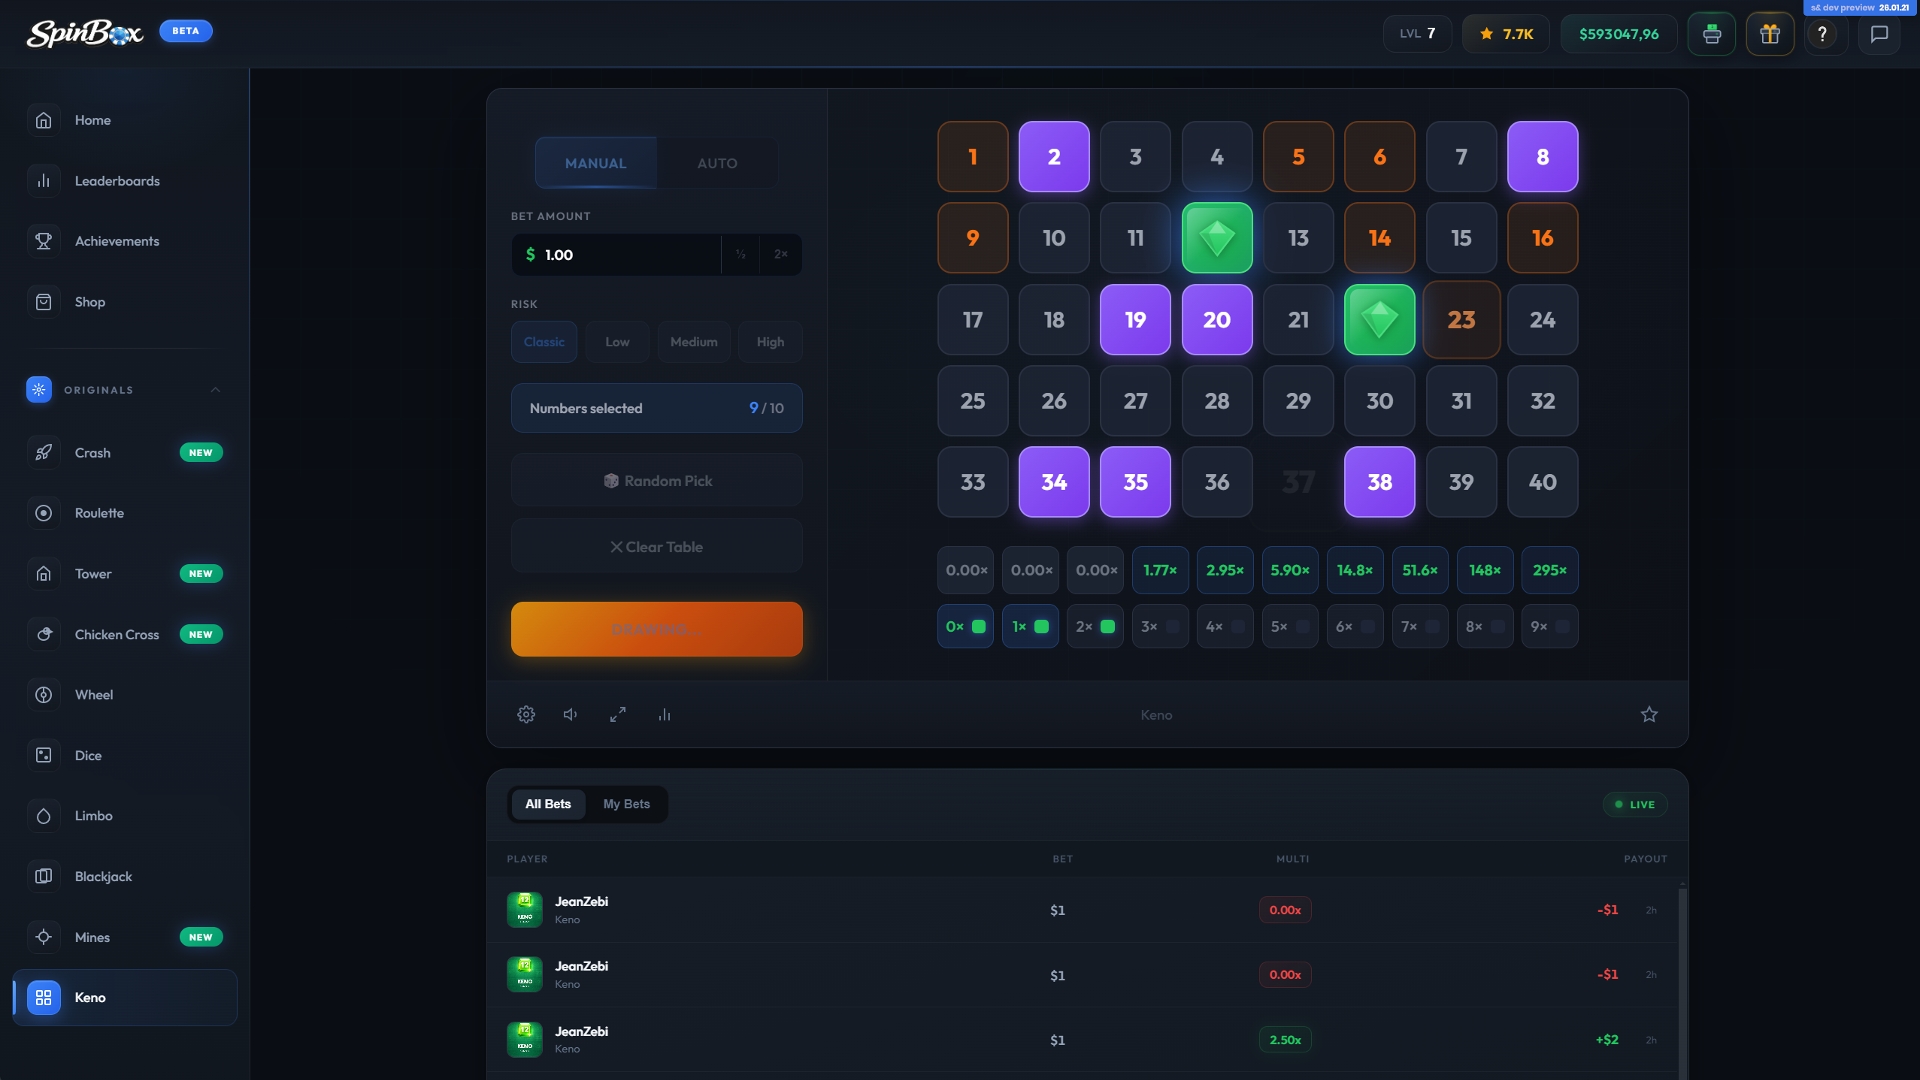The height and width of the screenshot is (1080, 1920).
Task: Open the gift box rewards icon
Action: pos(1770,34)
